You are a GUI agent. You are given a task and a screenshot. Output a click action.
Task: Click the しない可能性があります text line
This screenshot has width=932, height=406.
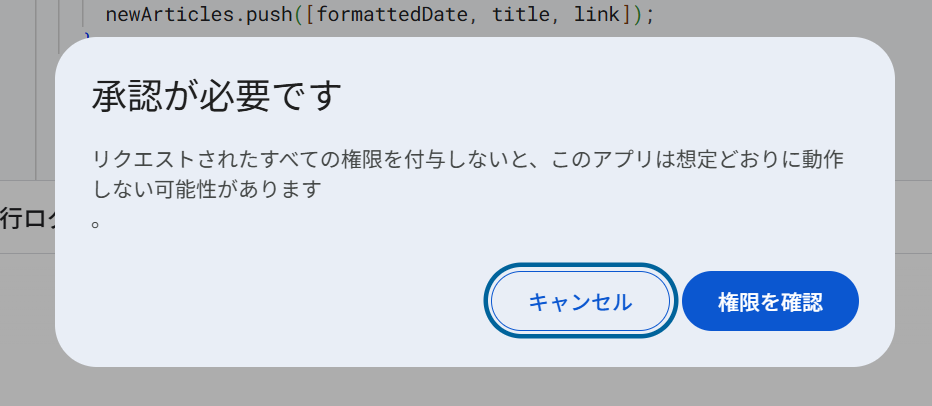[206, 188]
